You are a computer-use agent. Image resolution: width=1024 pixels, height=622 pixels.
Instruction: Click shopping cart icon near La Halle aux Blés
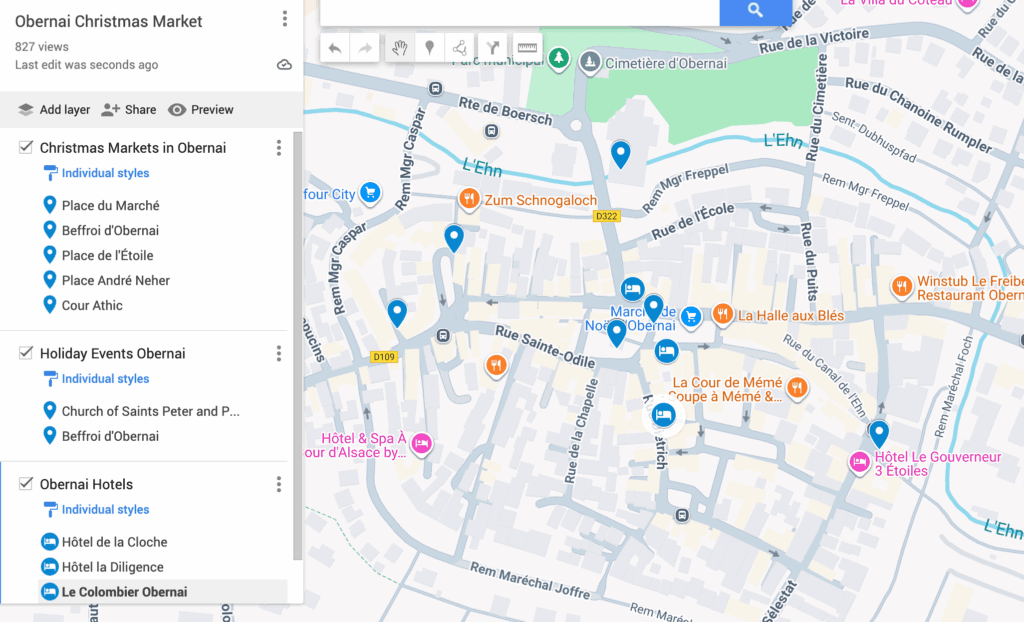click(x=691, y=318)
